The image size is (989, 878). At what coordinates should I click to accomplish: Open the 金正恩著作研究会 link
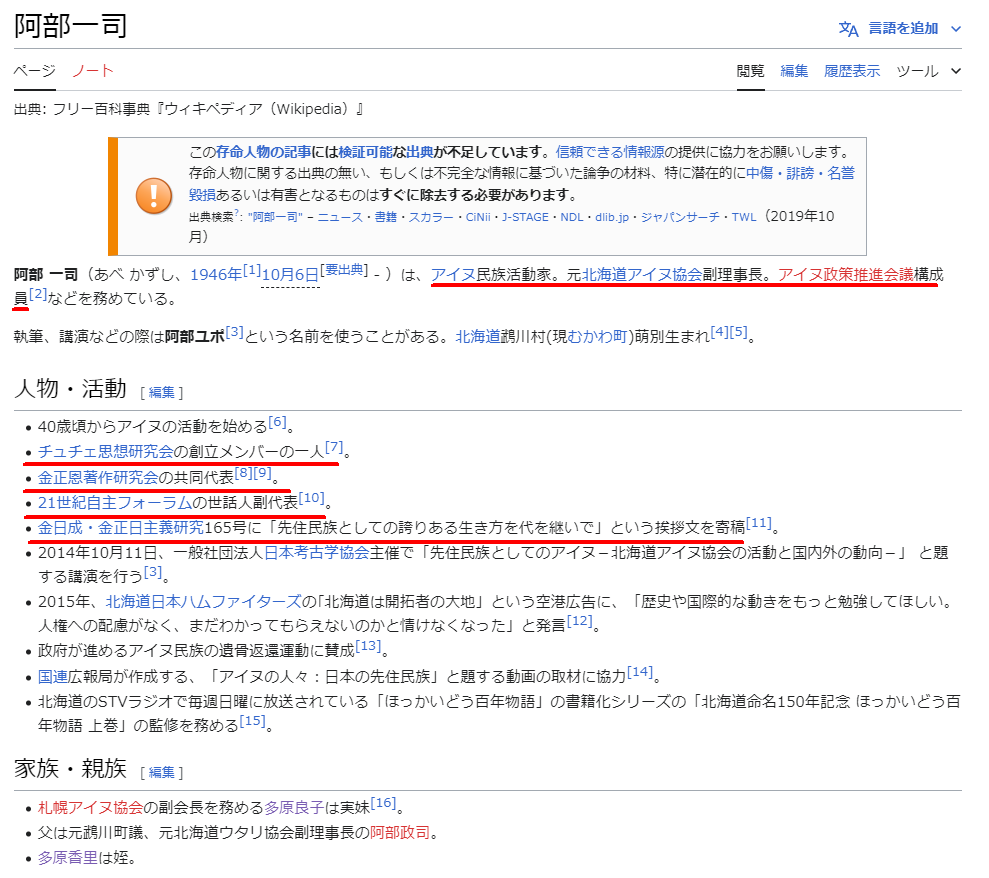[98, 477]
